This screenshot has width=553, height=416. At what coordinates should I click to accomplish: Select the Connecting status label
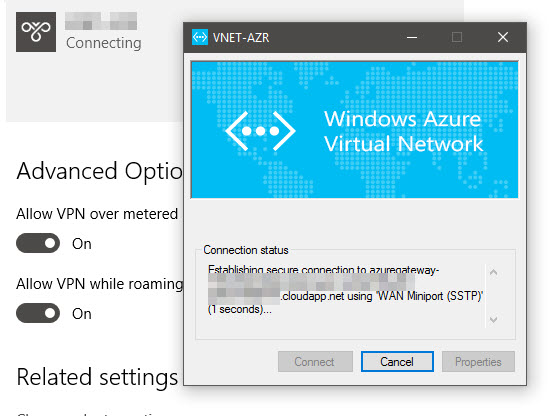[104, 43]
